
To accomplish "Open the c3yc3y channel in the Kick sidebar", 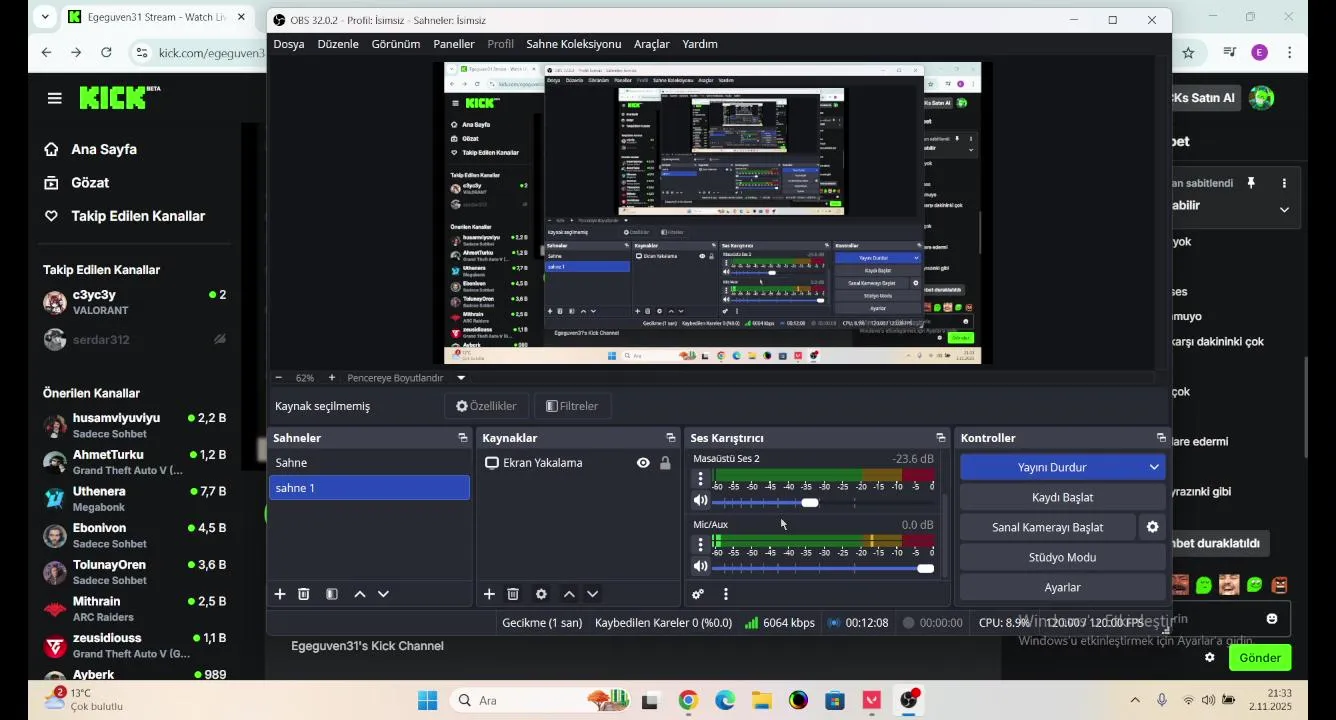I will (135, 302).
